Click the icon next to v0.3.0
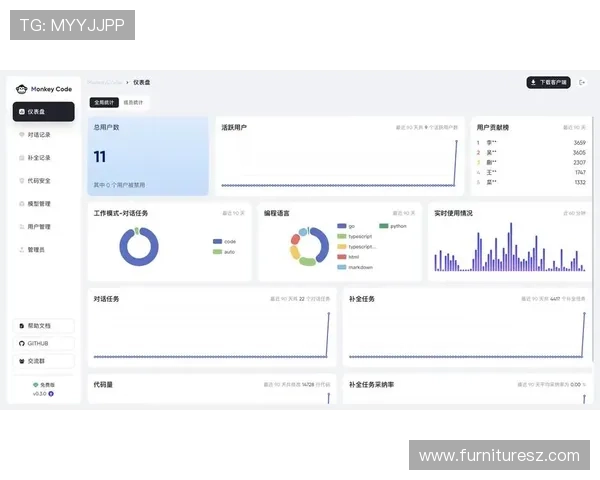The image size is (600, 480). (x=51, y=393)
